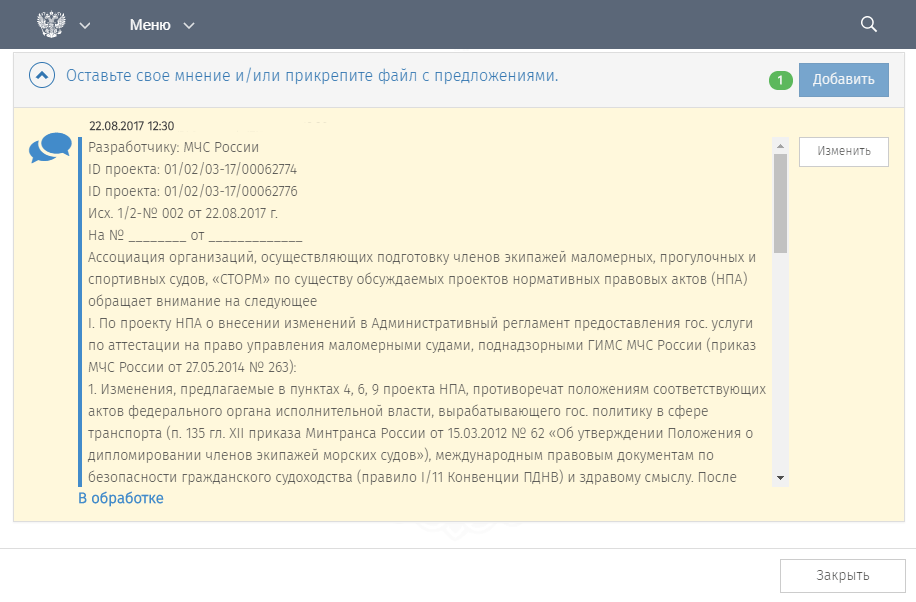The height and width of the screenshot is (602, 916).
Task: Close the dialog with the Закрыть button
Action: [842, 576]
